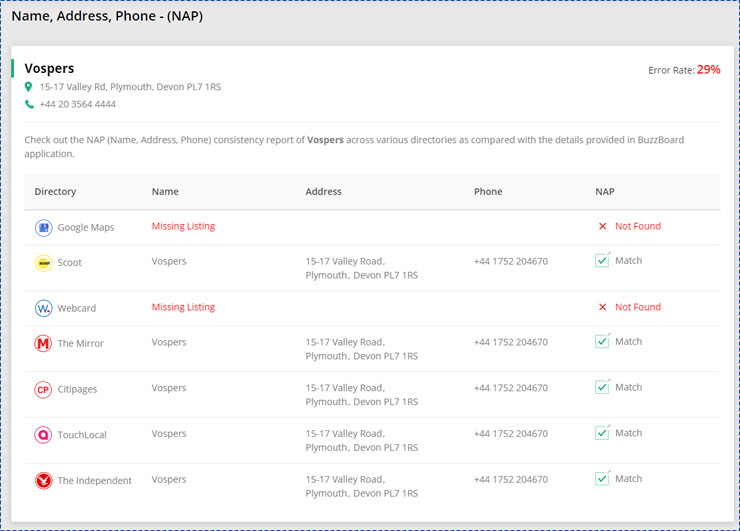Click Not Found in Google Maps row
The image size is (740, 531).
point(638,226)
